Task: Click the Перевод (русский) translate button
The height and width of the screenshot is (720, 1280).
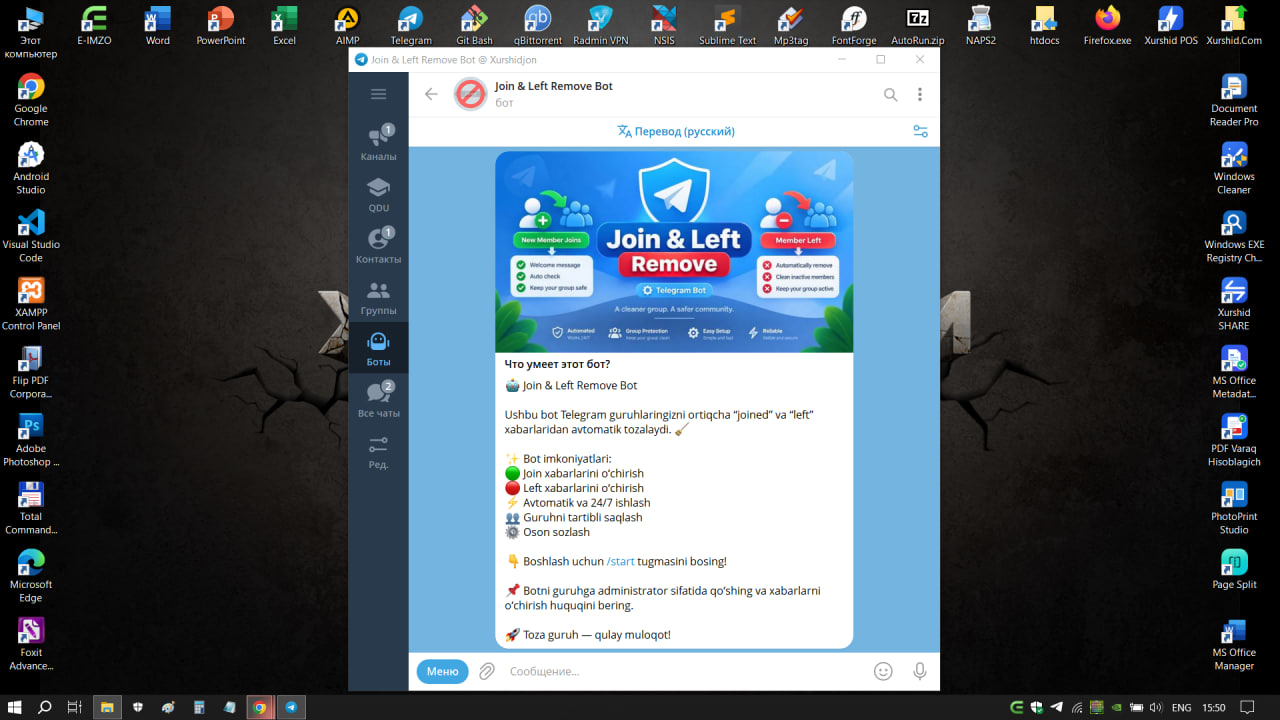Action: tap(676, 131)
